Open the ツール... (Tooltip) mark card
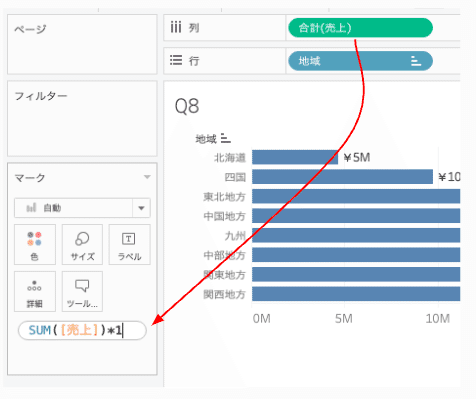The height and width of the screenshot is (399, 476). click(x=82, y=291)
